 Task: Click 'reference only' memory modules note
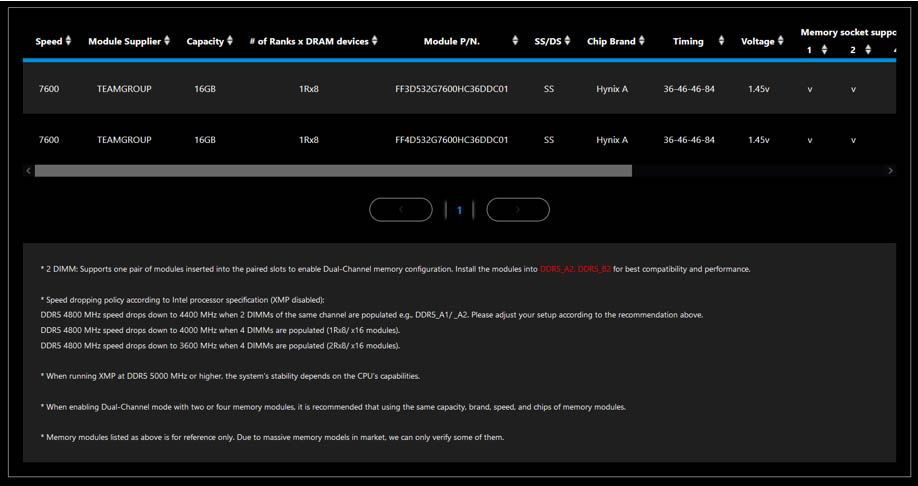click(272, 437)
